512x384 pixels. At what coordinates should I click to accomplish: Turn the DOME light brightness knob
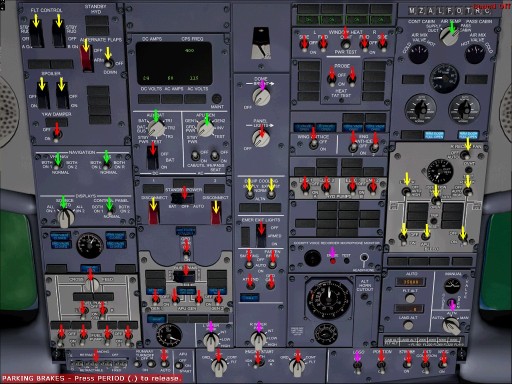tap(261, 96)
